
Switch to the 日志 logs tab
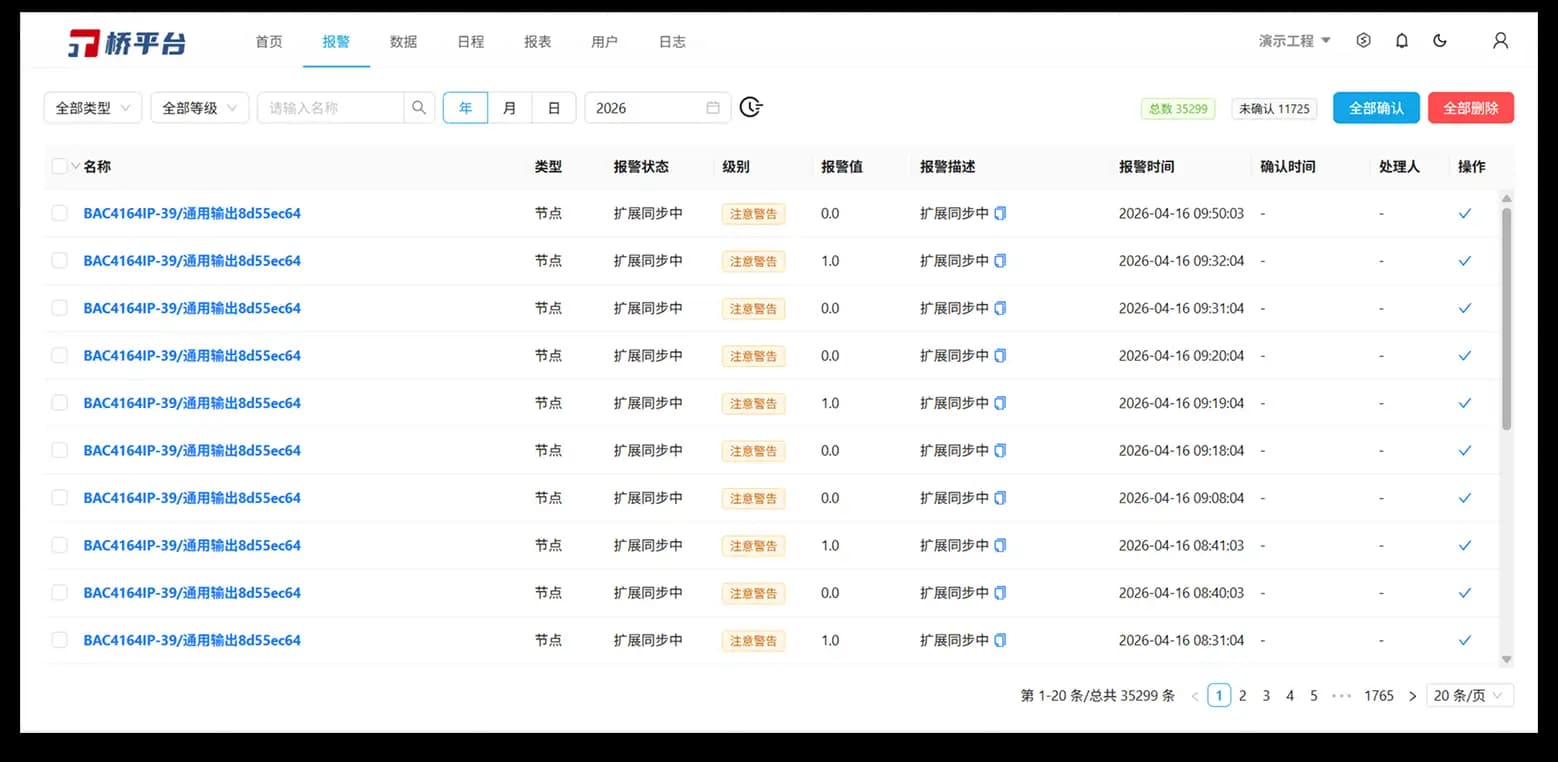(672, 42)
